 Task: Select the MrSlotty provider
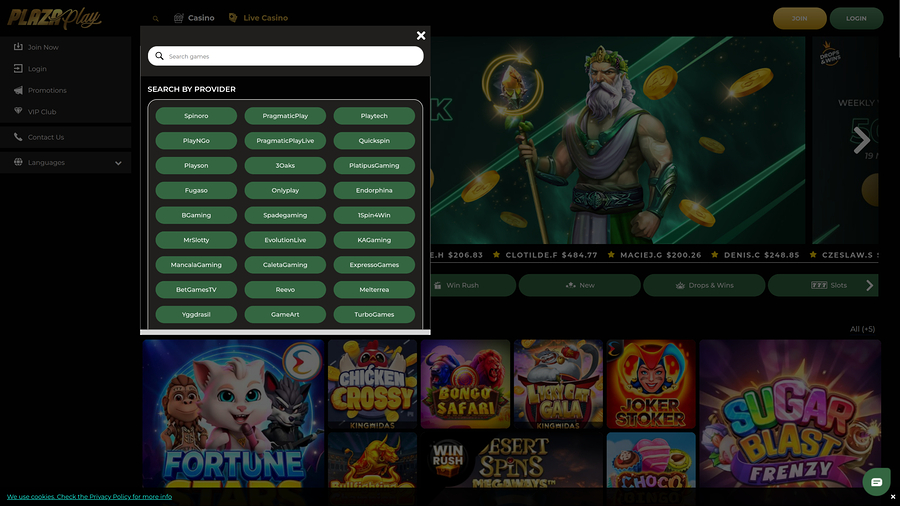pos(196,240)
